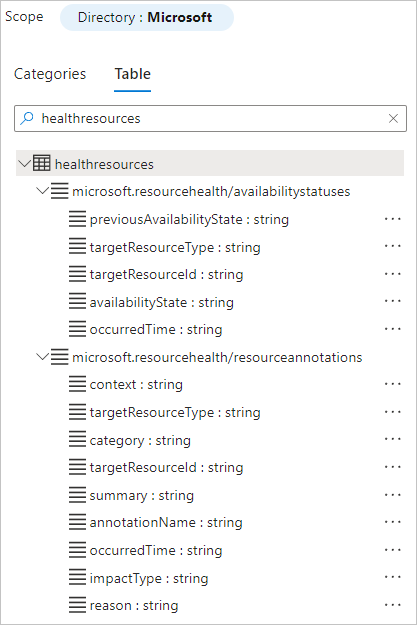
Task: Click into the table search field
Action: coord(210,118)
